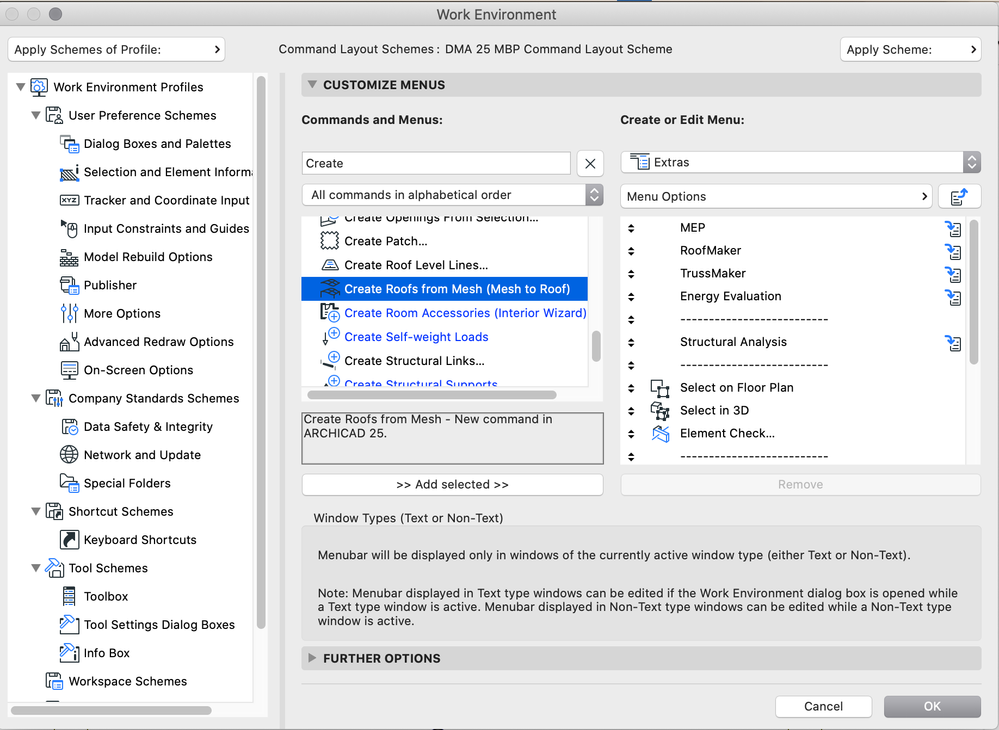999x730 pixels.
Task: Click the User Preference Schemes icon
Action: pyautogui.click(x=54, y=115)
